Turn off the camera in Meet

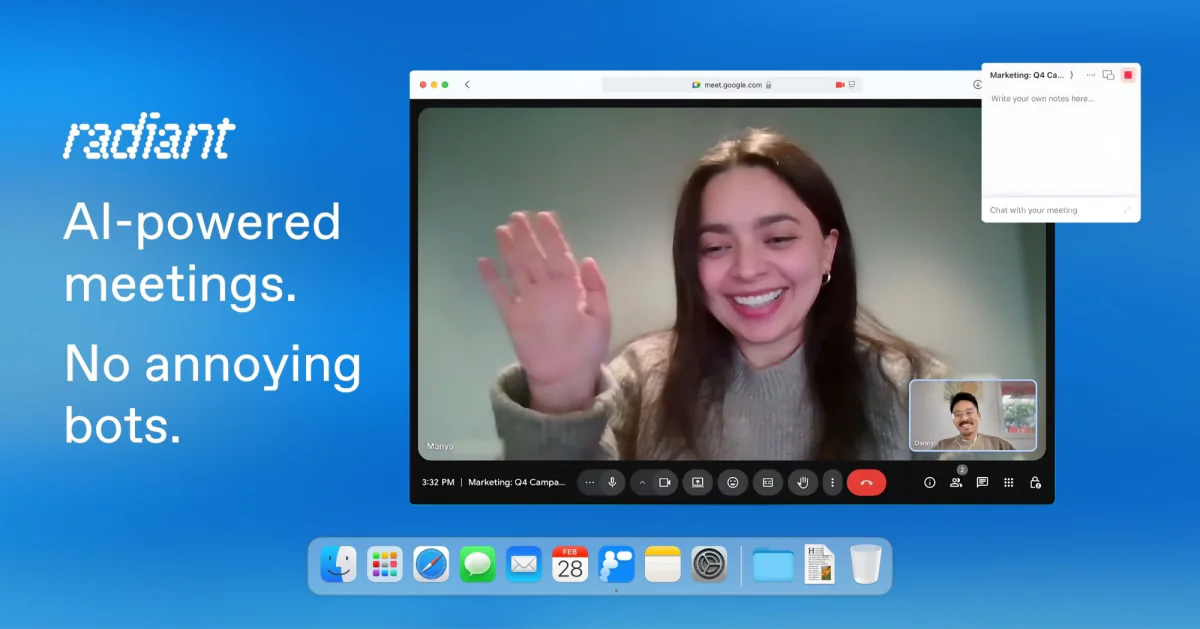(x=665, y=482)
